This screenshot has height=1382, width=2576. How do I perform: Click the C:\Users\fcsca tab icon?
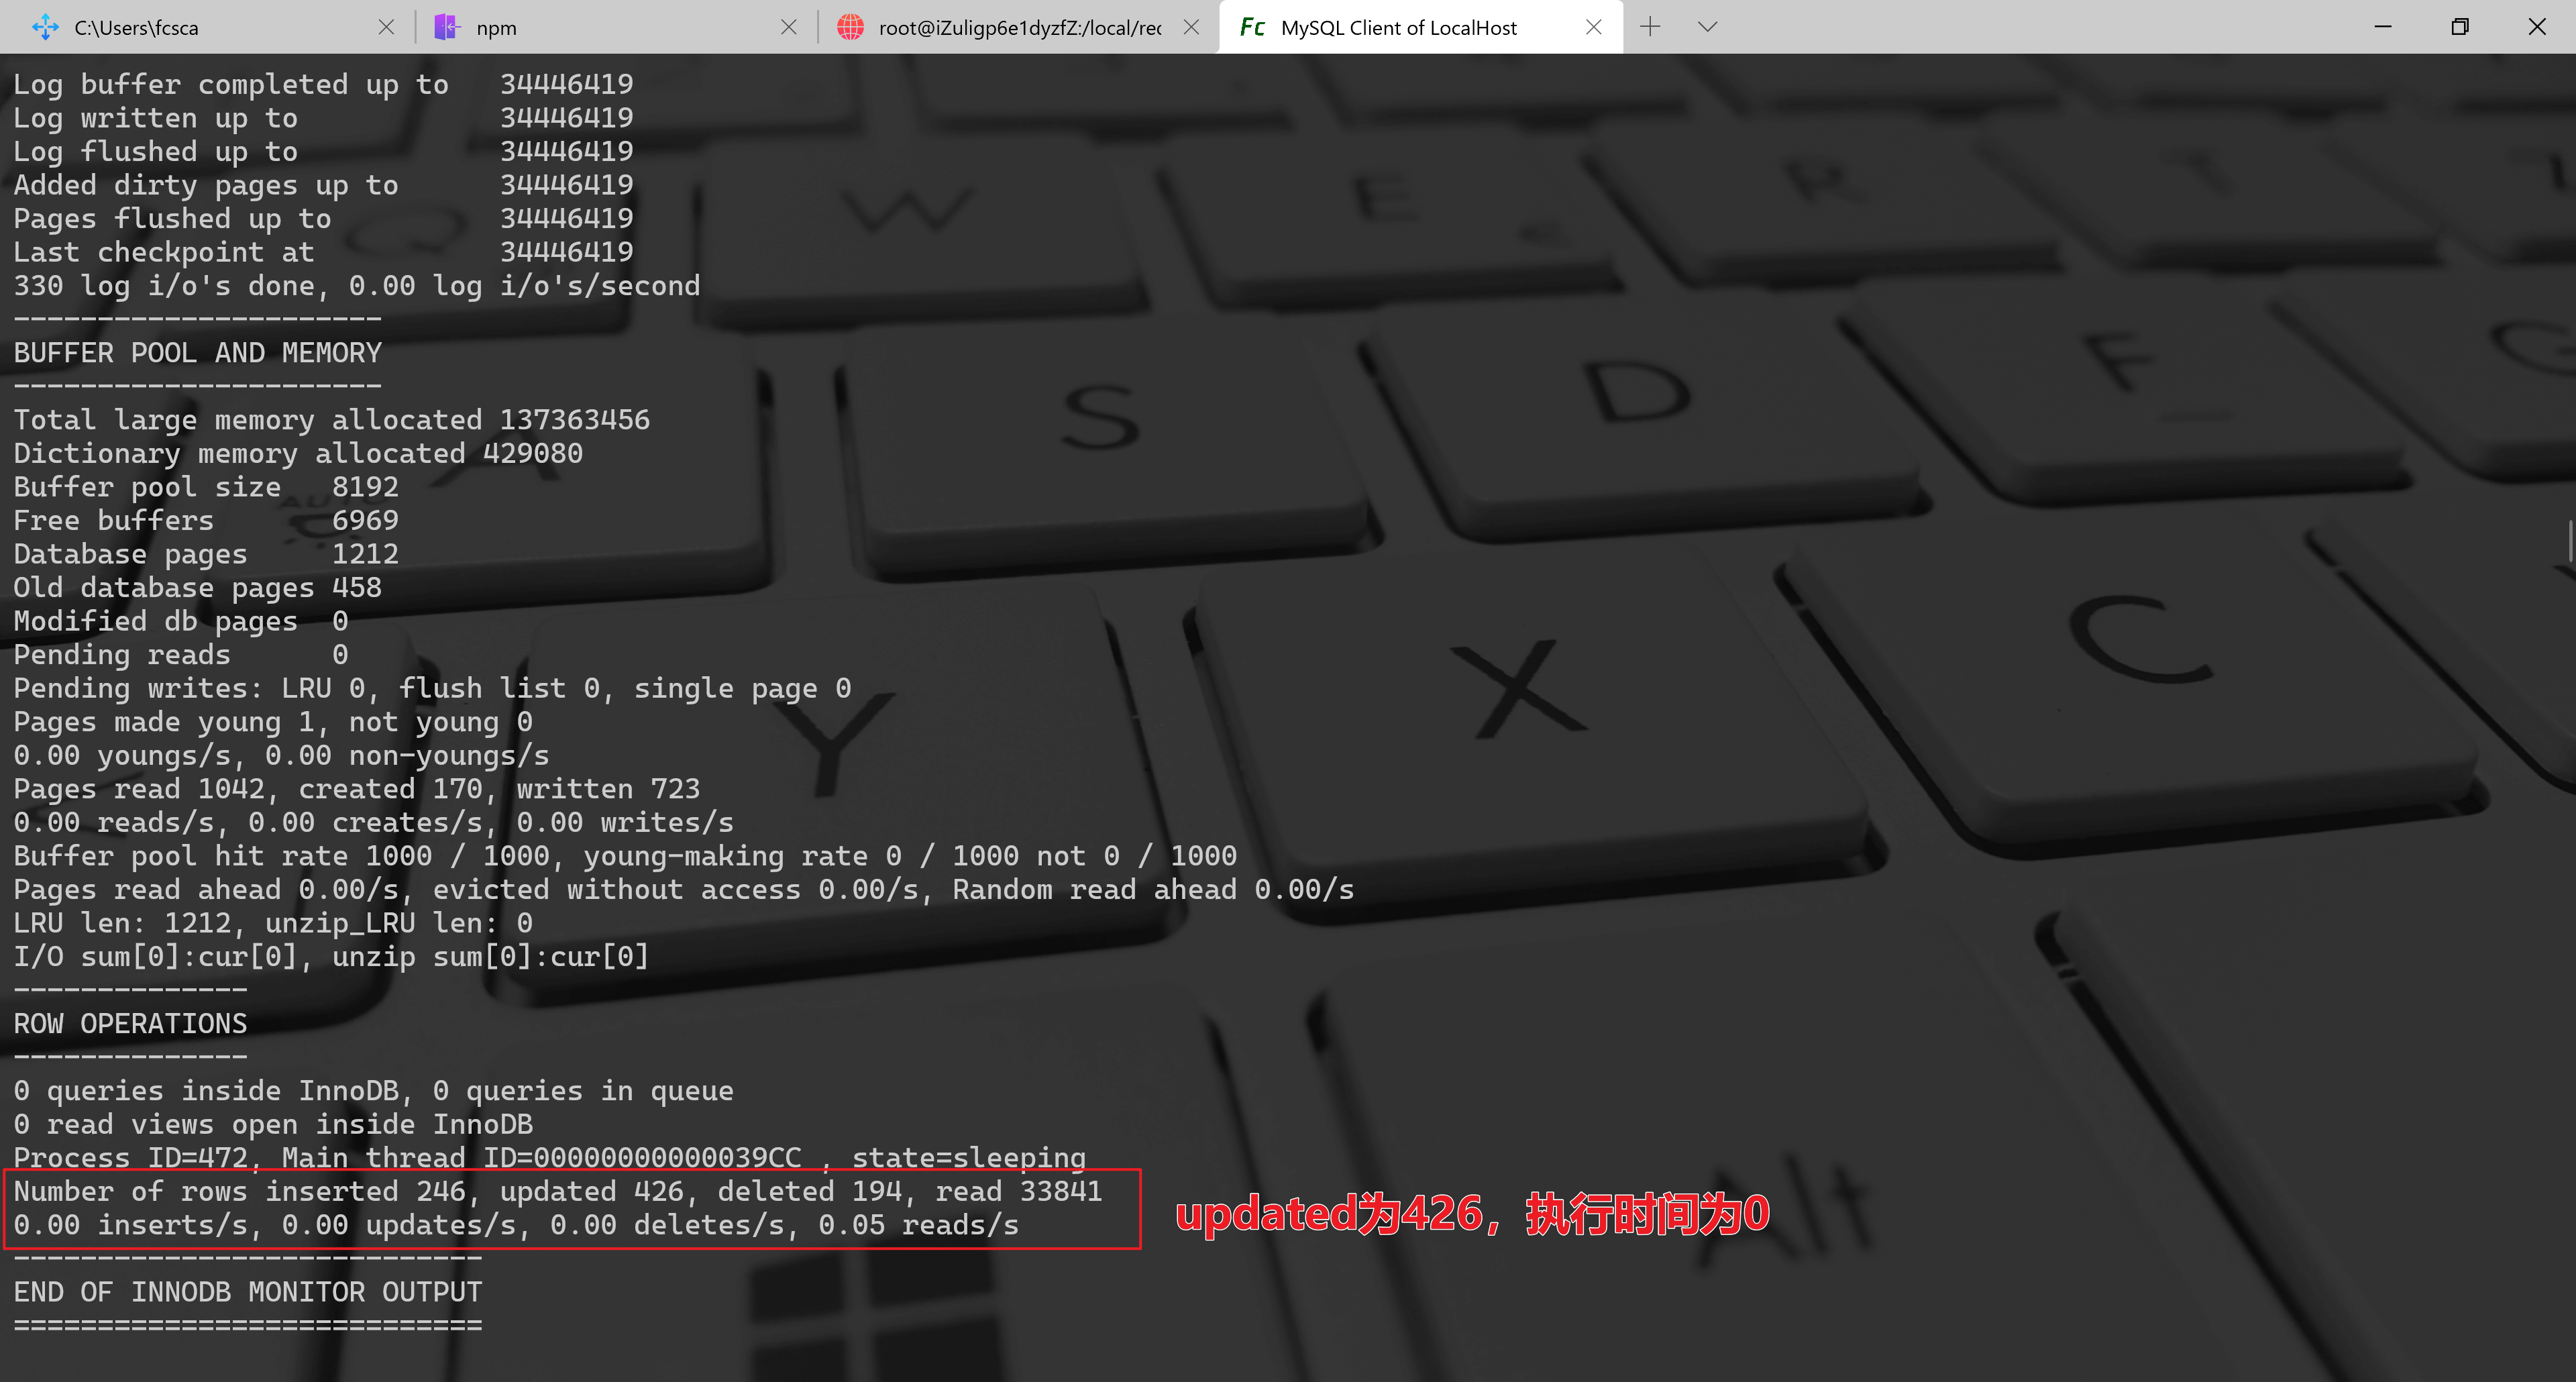coord(46,27)
